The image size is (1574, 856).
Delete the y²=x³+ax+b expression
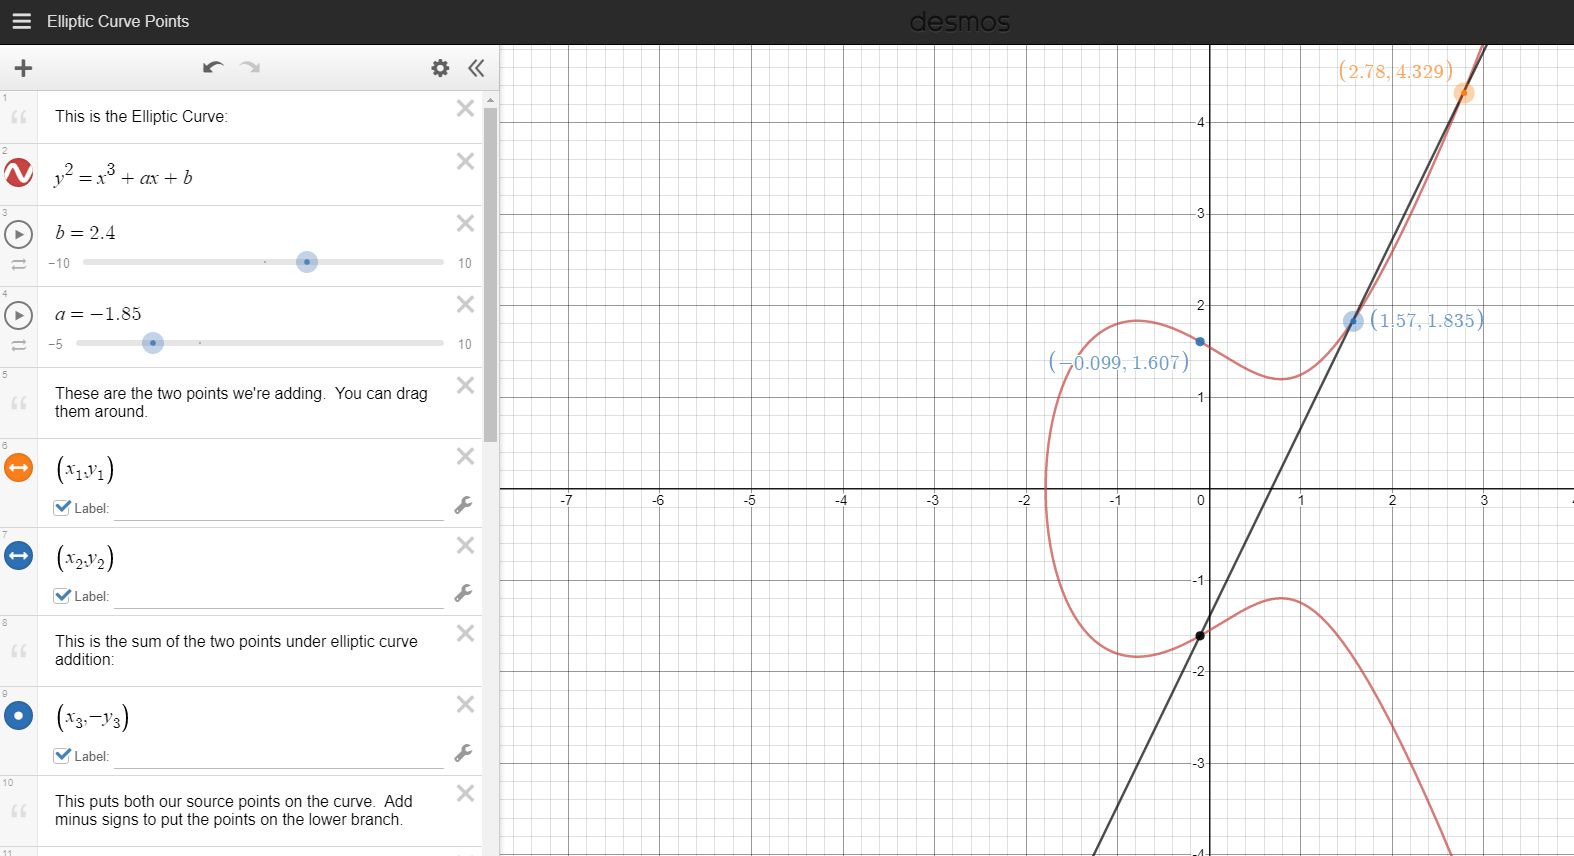465,161
